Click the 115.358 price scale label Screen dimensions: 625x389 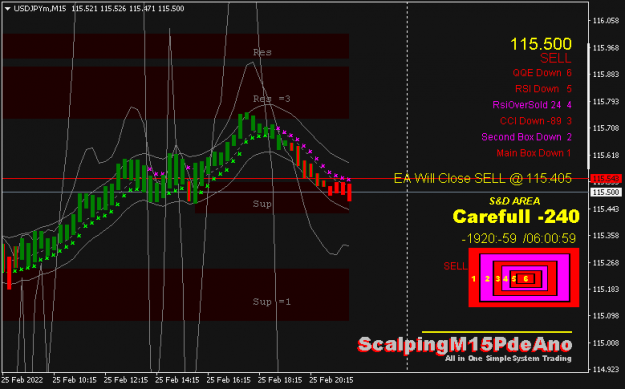[x=606, y=236]
